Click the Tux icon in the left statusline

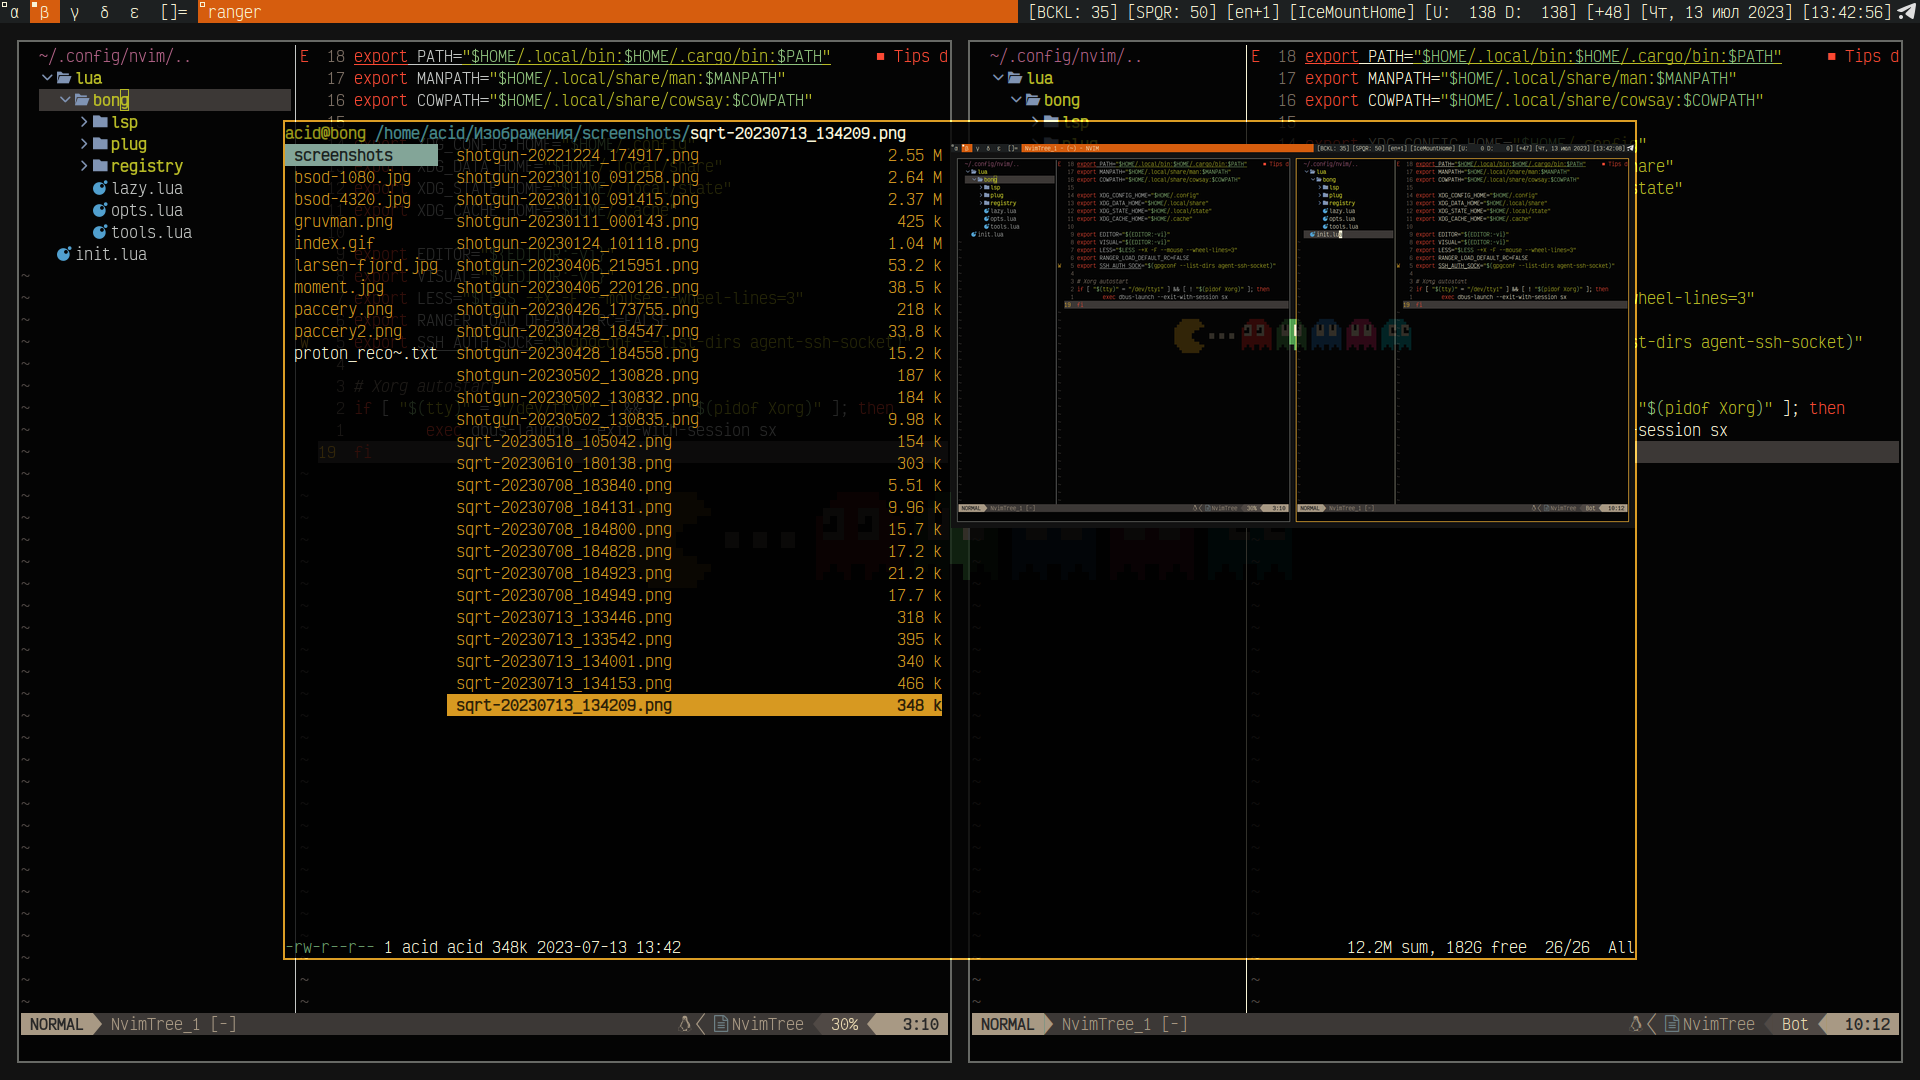686,1024
